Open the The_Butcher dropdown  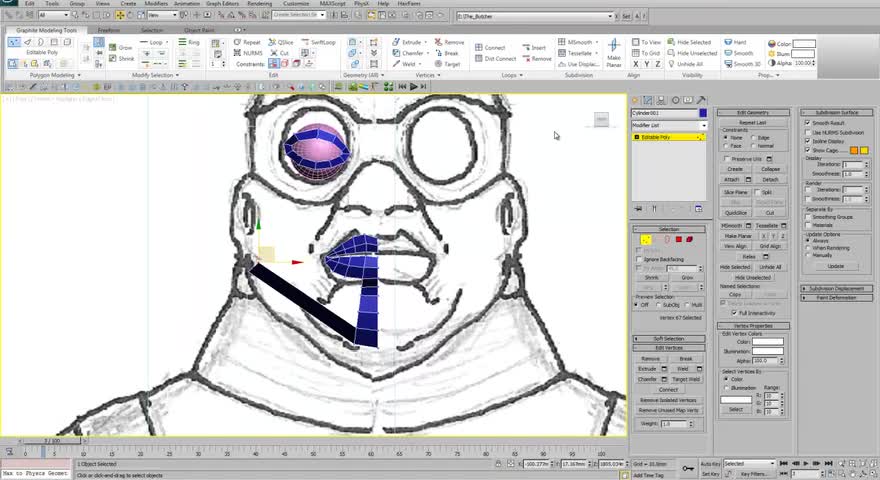(x=535, y=16)
